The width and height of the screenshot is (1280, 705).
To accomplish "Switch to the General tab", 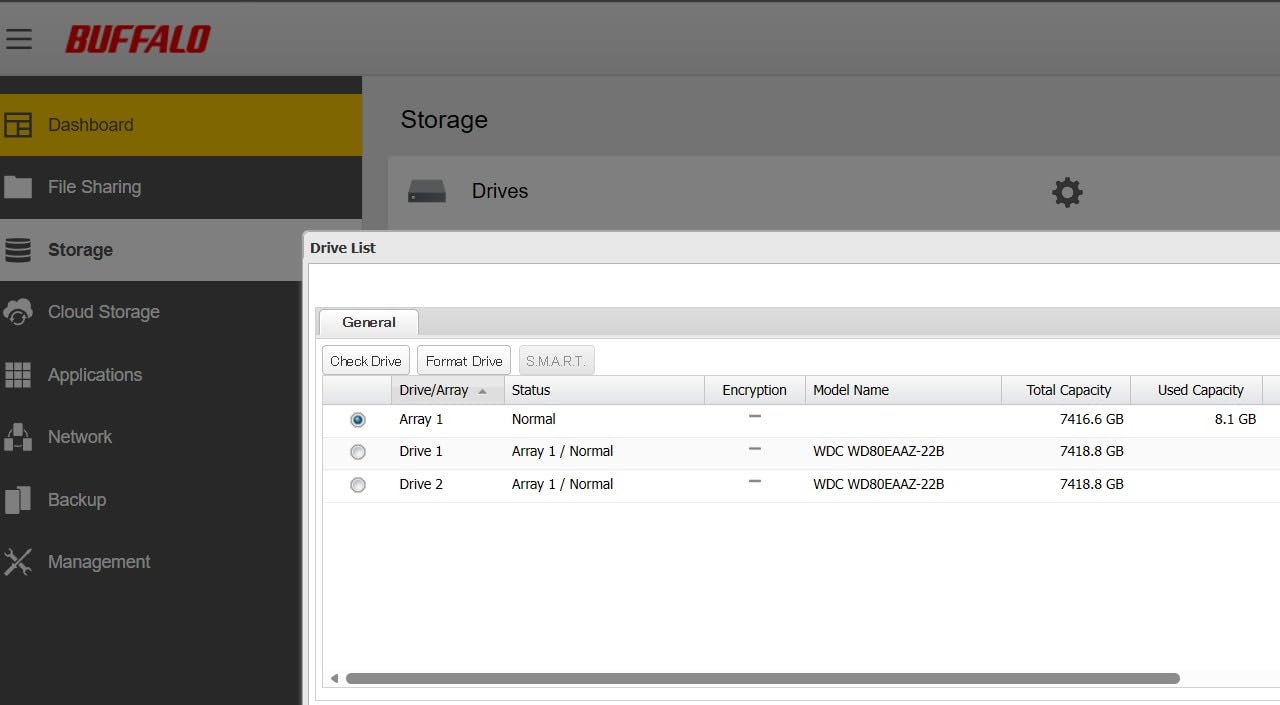I will (368, 322).
